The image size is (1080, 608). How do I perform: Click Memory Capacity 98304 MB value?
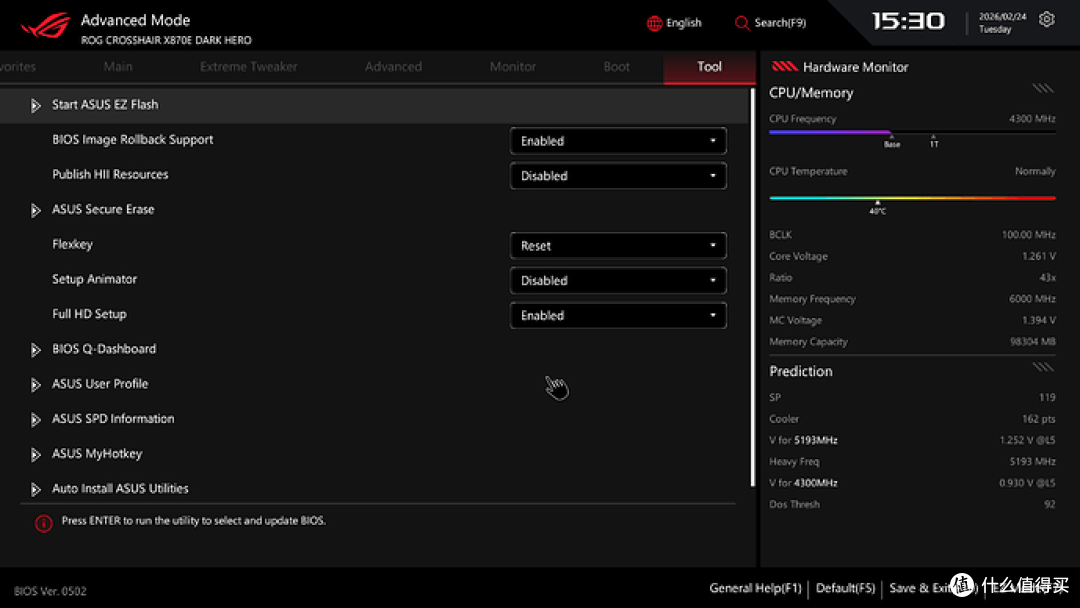1034,342
